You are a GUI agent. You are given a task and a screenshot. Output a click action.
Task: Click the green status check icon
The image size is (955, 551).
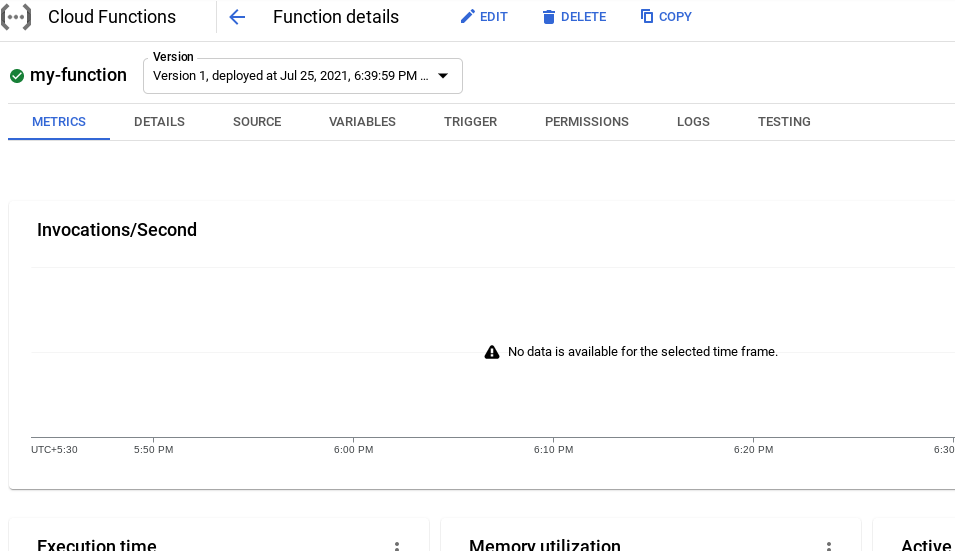(17, 76)
